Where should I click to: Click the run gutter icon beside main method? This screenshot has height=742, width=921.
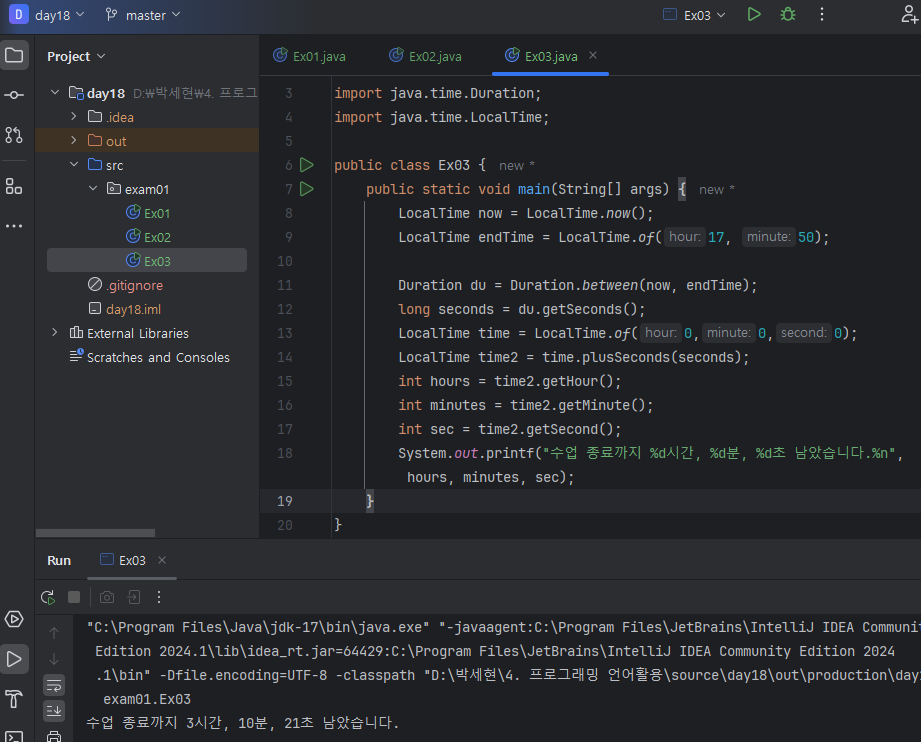[307, 189]
